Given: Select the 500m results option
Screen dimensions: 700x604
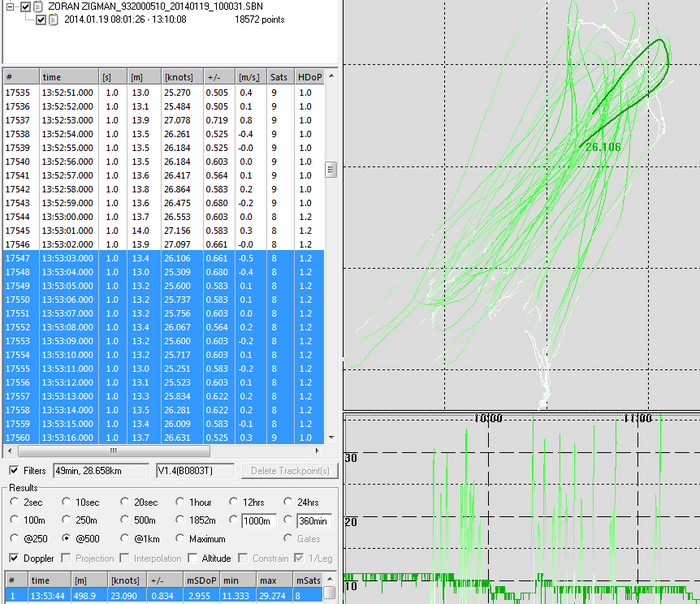Looking at the screenshot, I should point(125,520).
